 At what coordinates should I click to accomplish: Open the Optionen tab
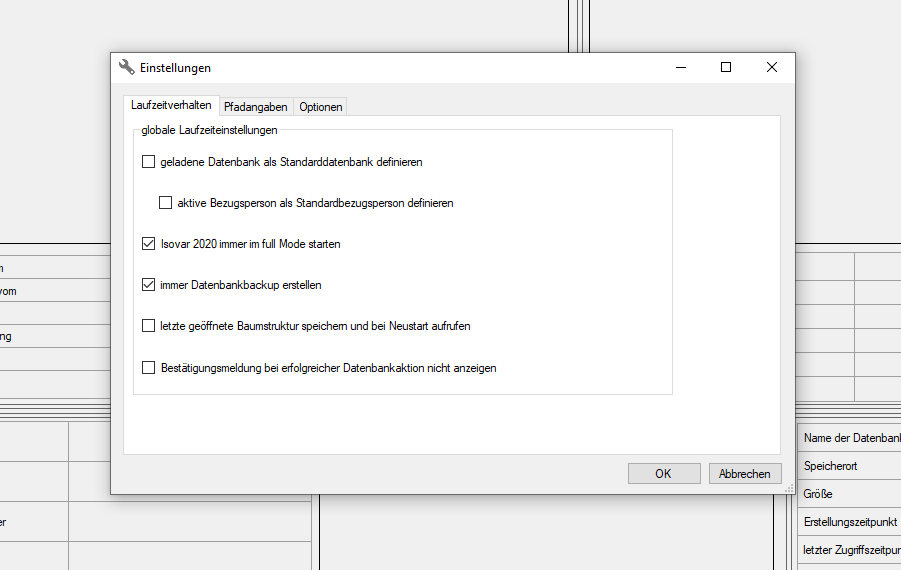click(x=321, y=107)
